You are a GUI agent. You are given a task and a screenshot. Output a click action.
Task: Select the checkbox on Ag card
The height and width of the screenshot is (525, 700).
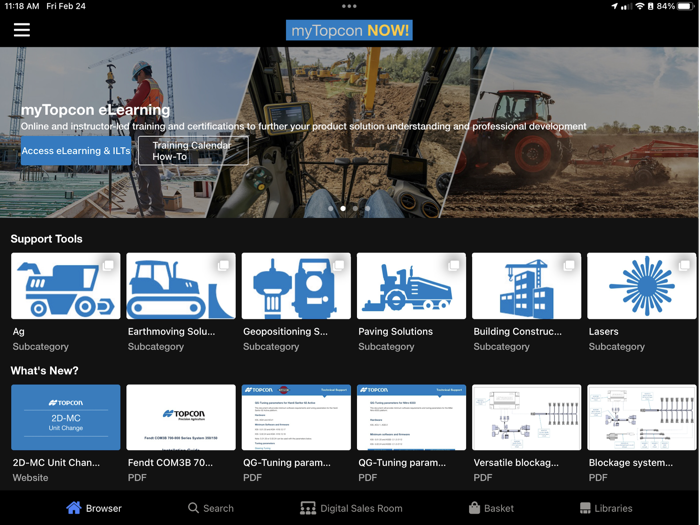108,265
